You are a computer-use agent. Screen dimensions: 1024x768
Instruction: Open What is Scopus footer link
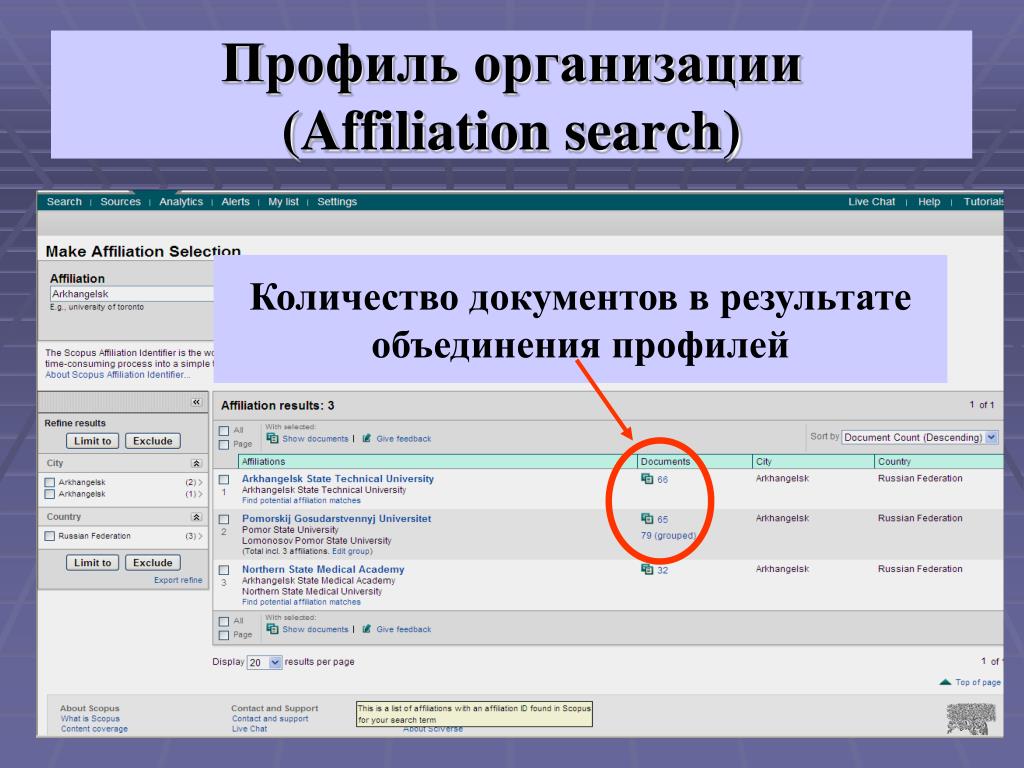click(90, 718)
